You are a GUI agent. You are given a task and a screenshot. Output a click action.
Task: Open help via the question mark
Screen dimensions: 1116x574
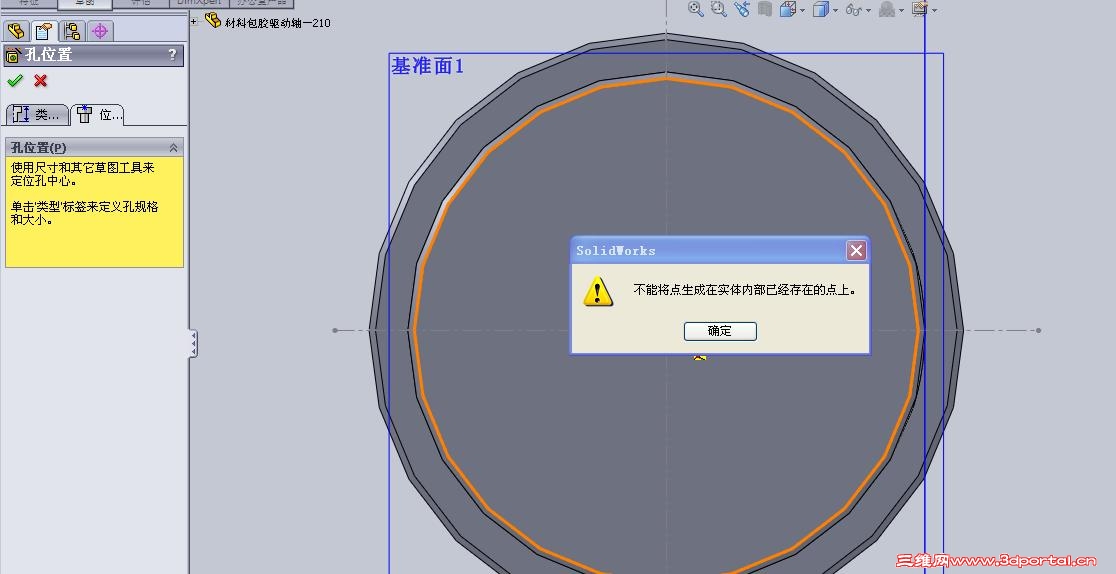pyautogui.click(x=172, y=55)
